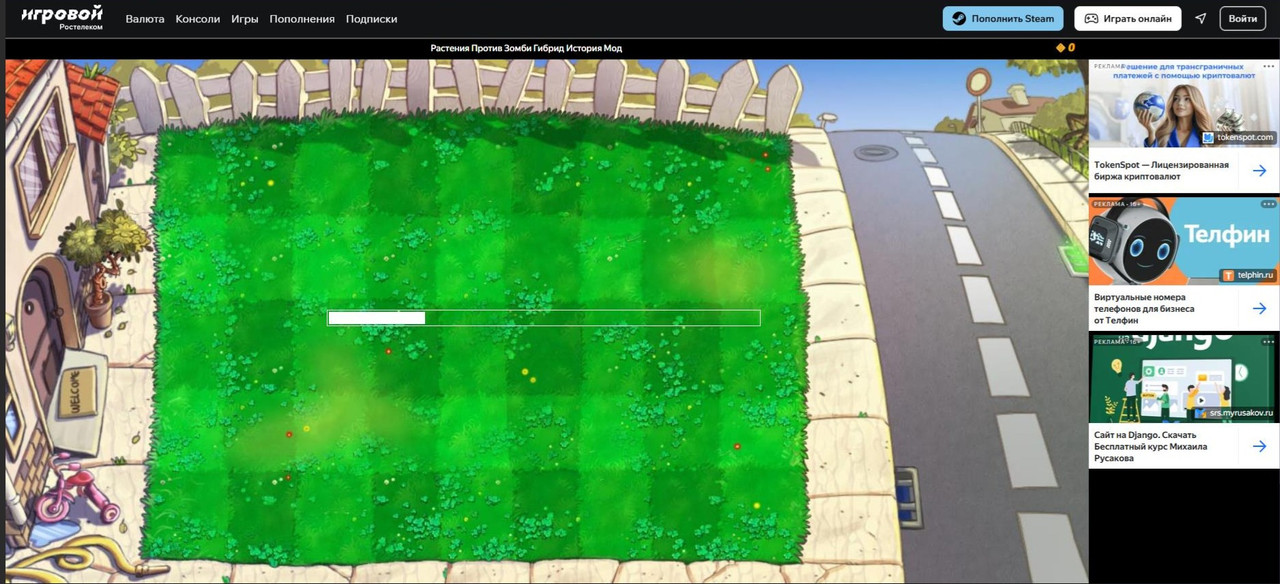Click the game title Растения Против Зомби Гибрид
The image size is (1280, 584).
click(x=526, y=48)
